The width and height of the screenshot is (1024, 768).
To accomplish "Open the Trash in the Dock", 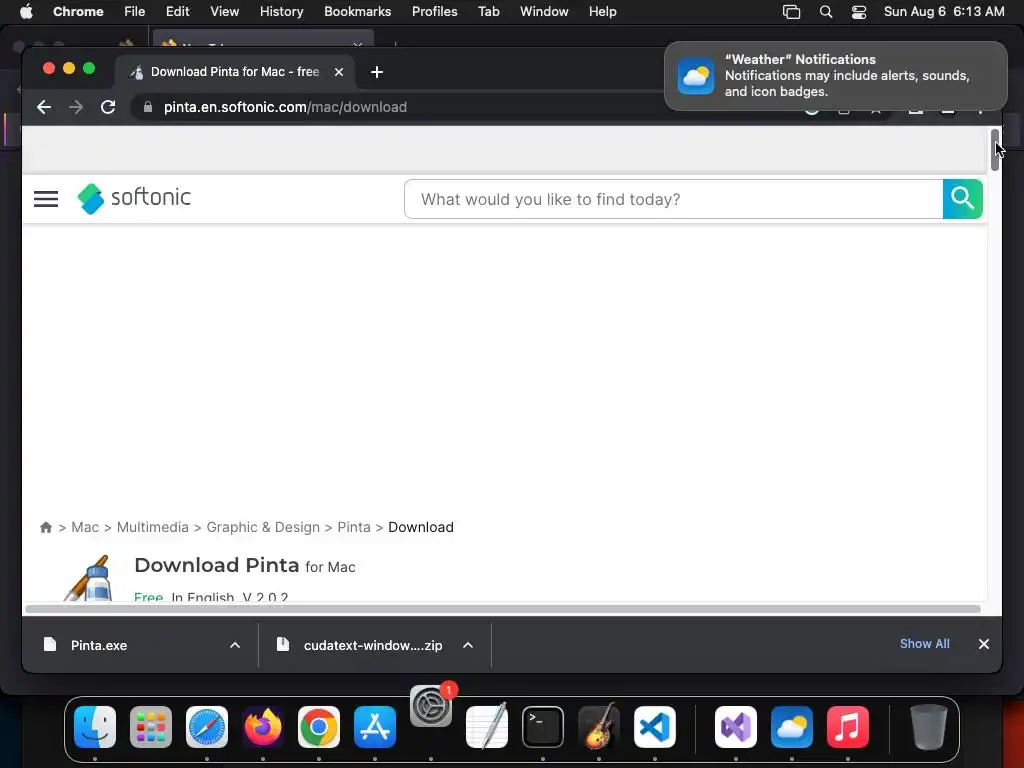I will tap(929, 727).
